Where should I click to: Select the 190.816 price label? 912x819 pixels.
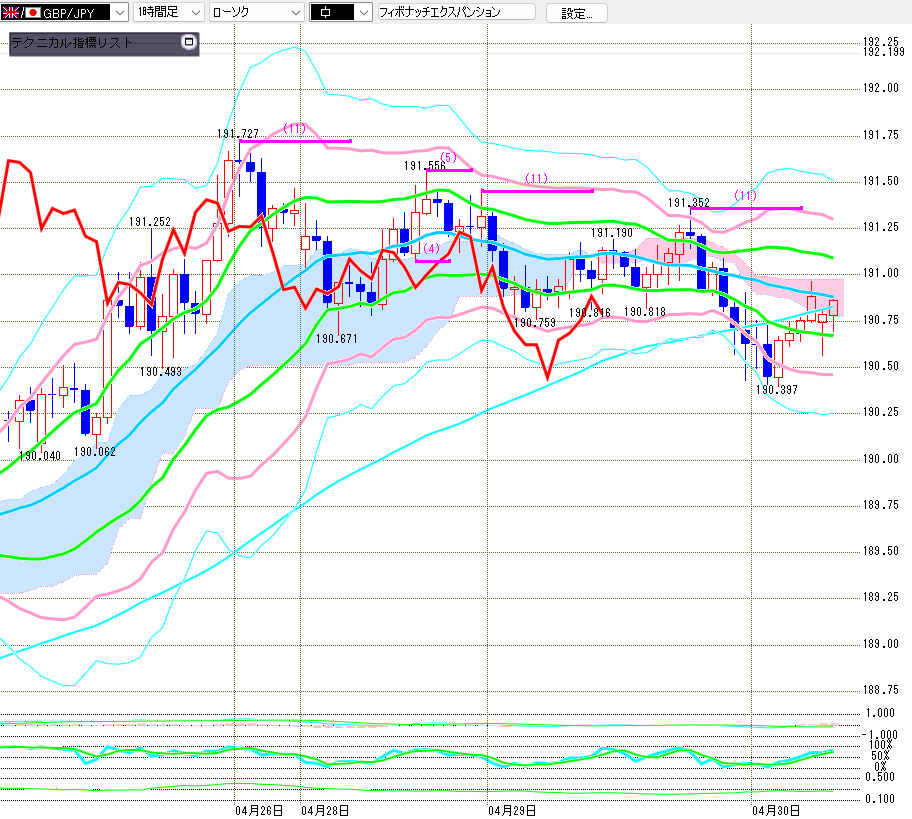[589, 313]
